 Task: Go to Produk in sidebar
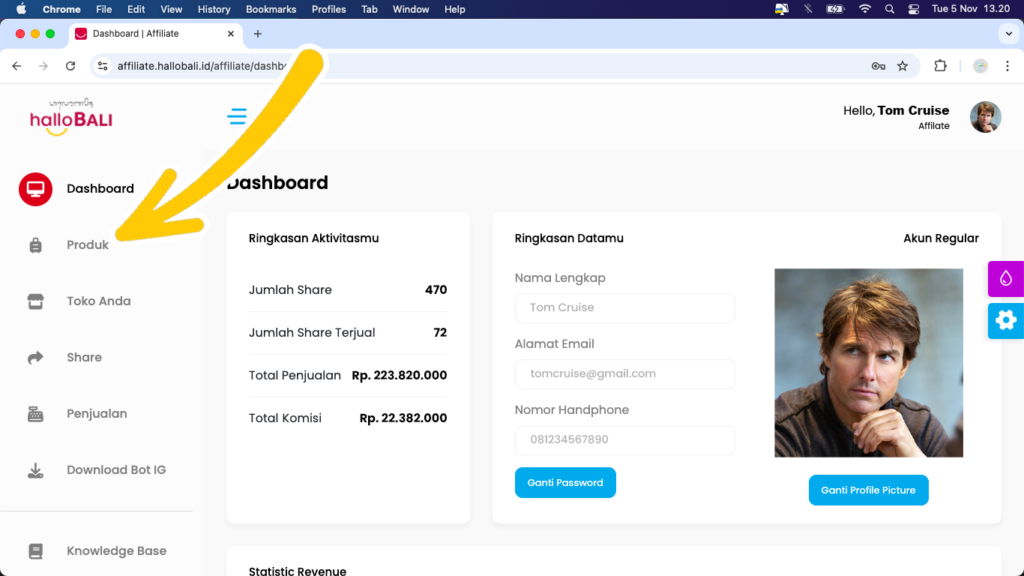[88, 245]
